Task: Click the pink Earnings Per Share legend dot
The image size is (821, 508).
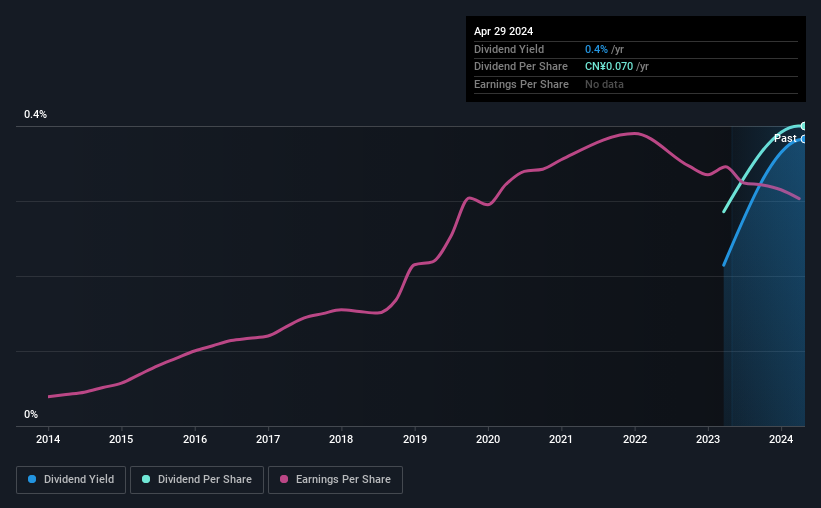Action: (284, 479)
